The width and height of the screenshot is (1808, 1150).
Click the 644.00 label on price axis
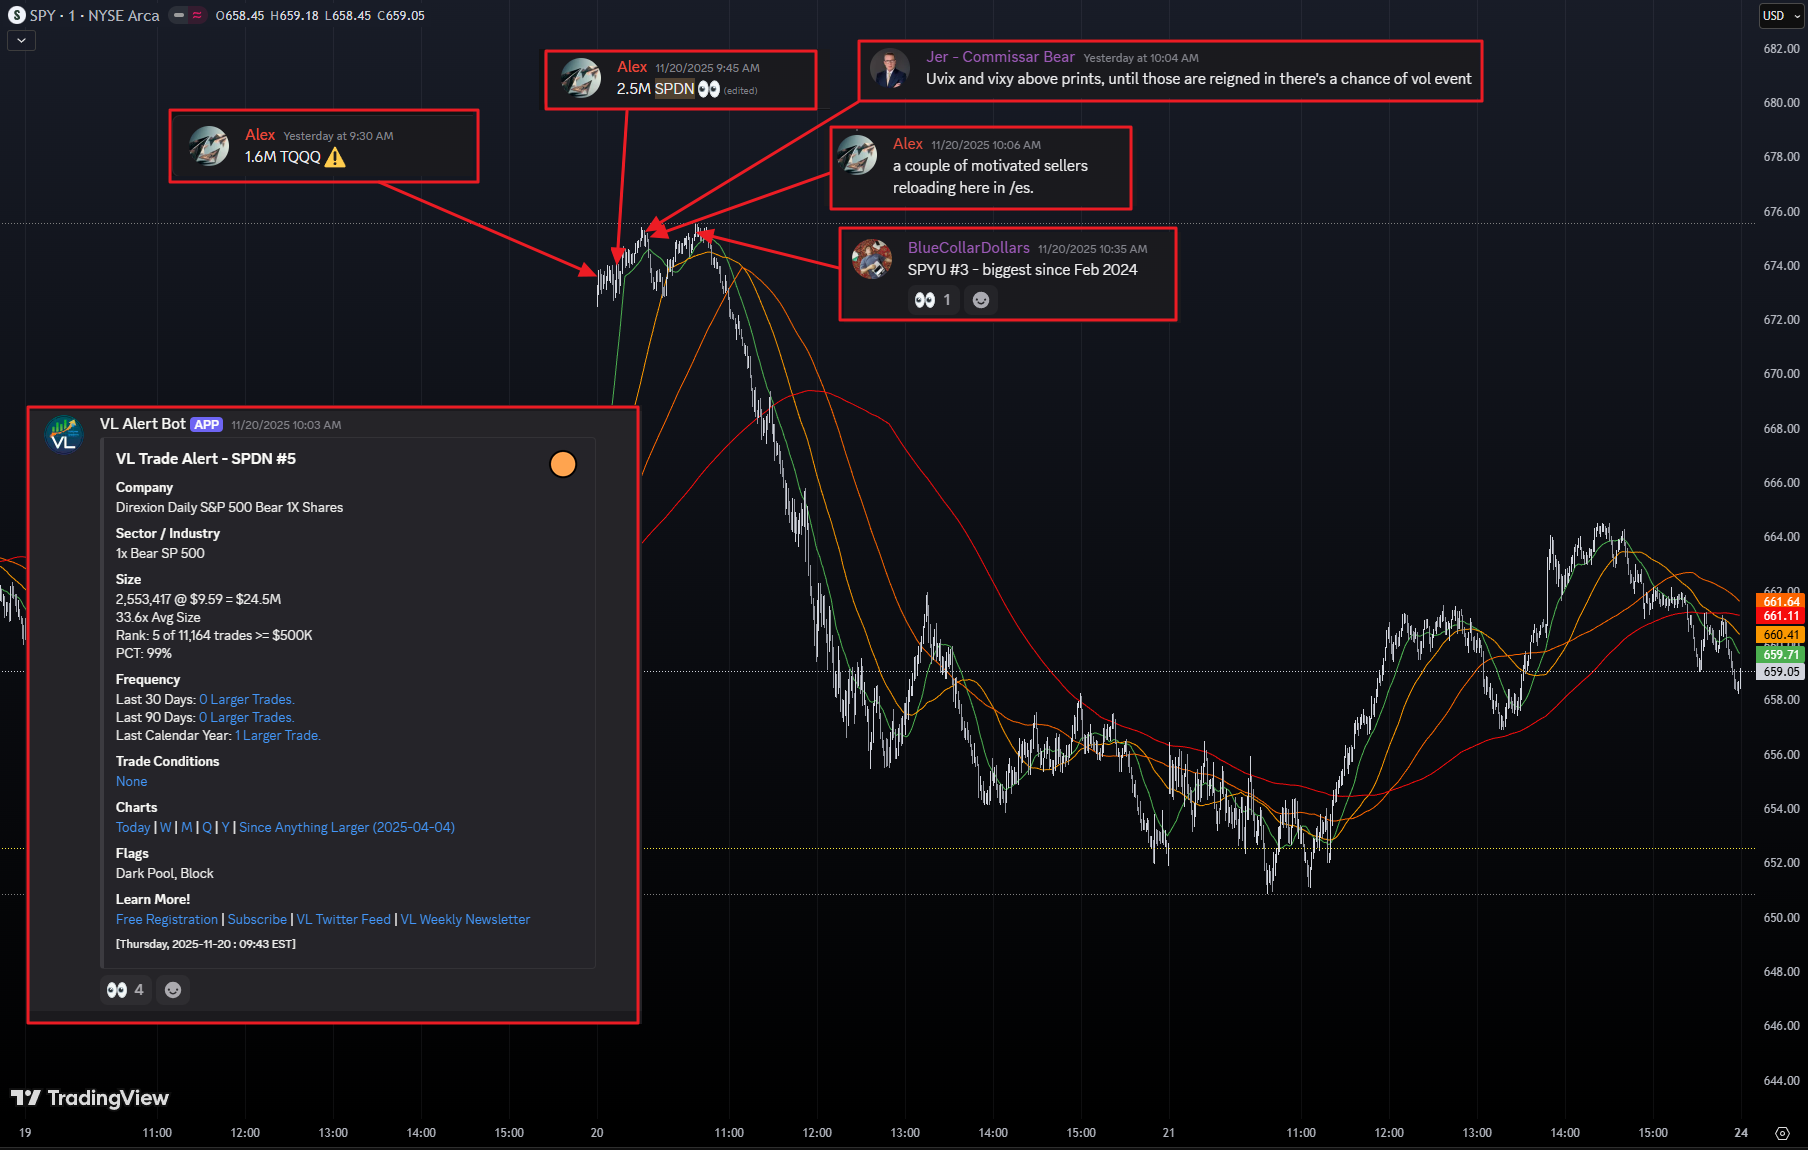click(1781, 1080)
